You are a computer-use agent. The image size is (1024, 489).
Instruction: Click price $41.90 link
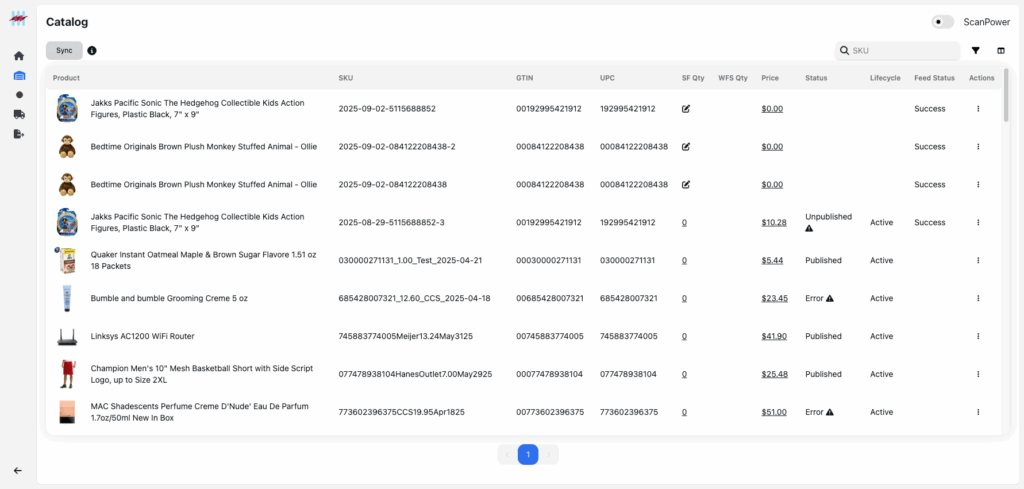774,336
